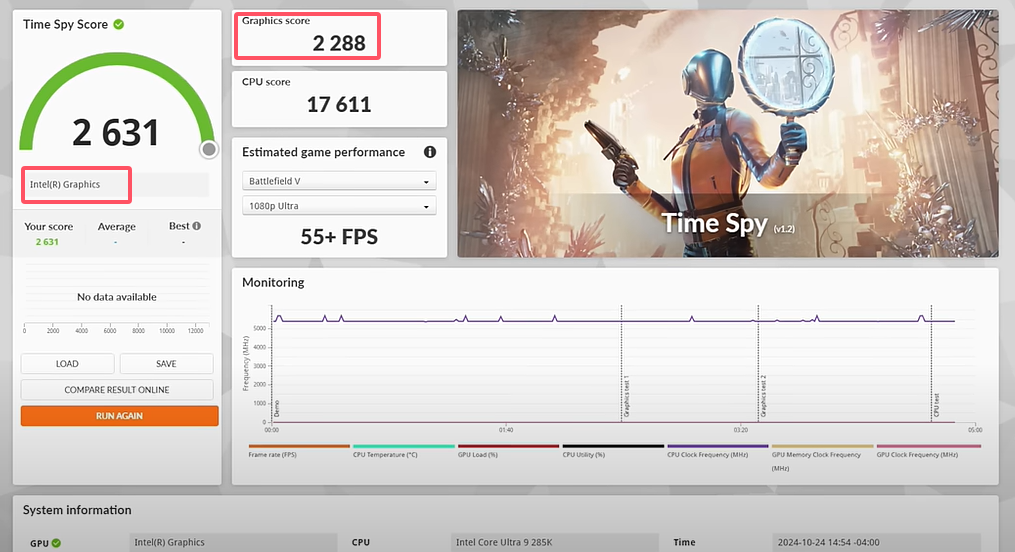Click the black CPU Utility color bar
The width and height of the screenshot is (1015, 552).
coord(613,446)
